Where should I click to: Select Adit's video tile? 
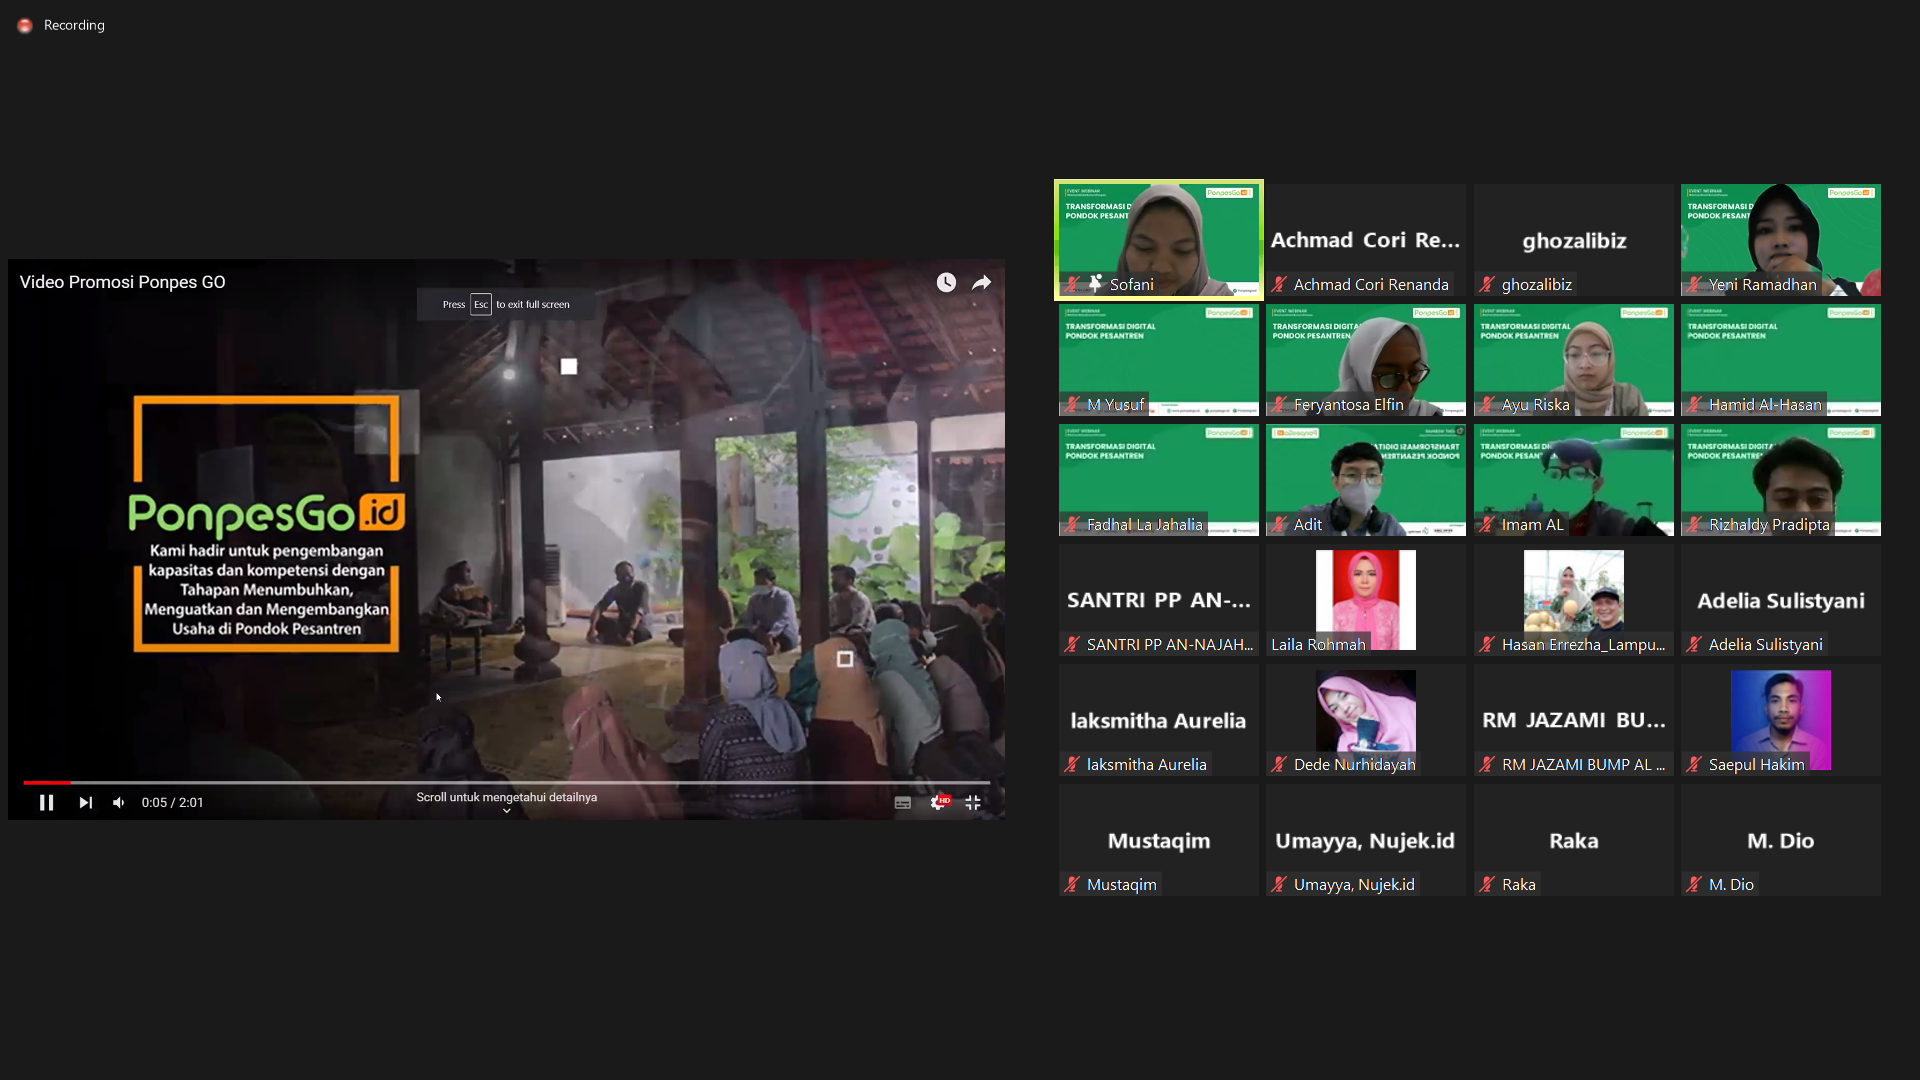click(1366, 480)
